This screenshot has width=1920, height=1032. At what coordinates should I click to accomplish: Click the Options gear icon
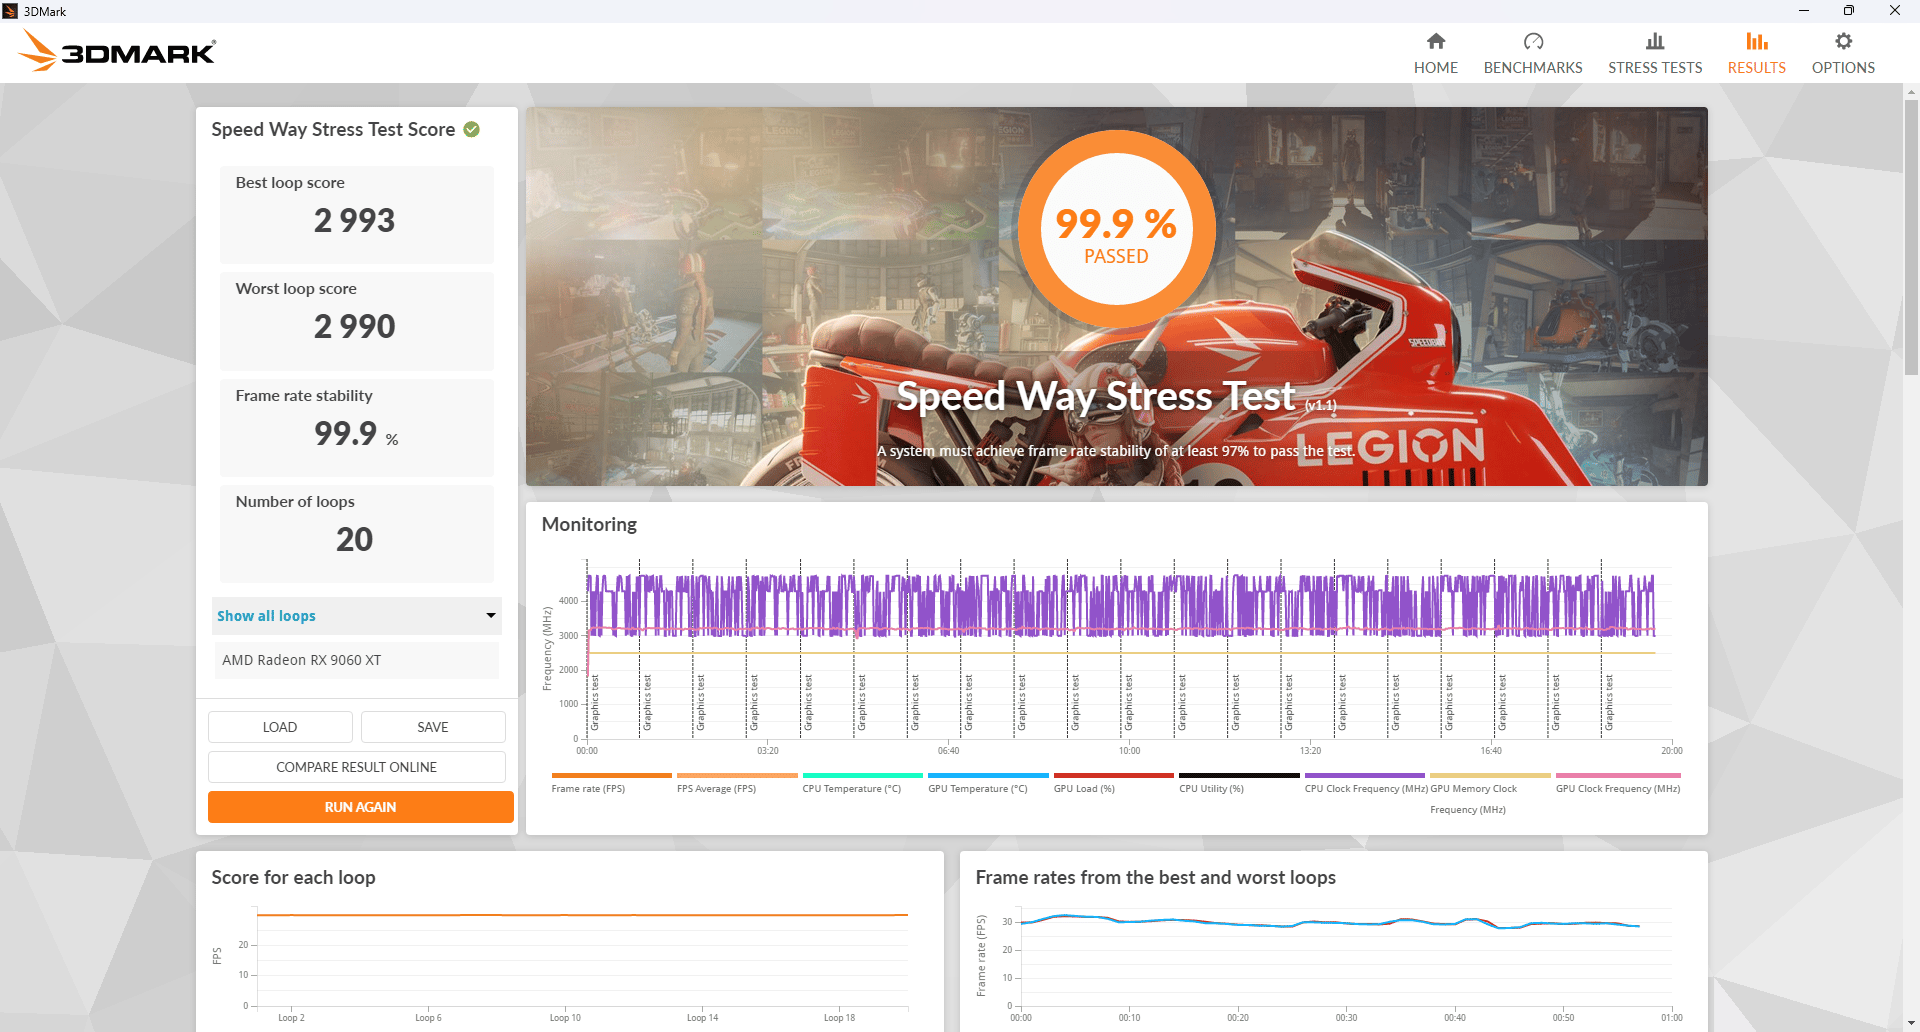tap(1843, 41)
